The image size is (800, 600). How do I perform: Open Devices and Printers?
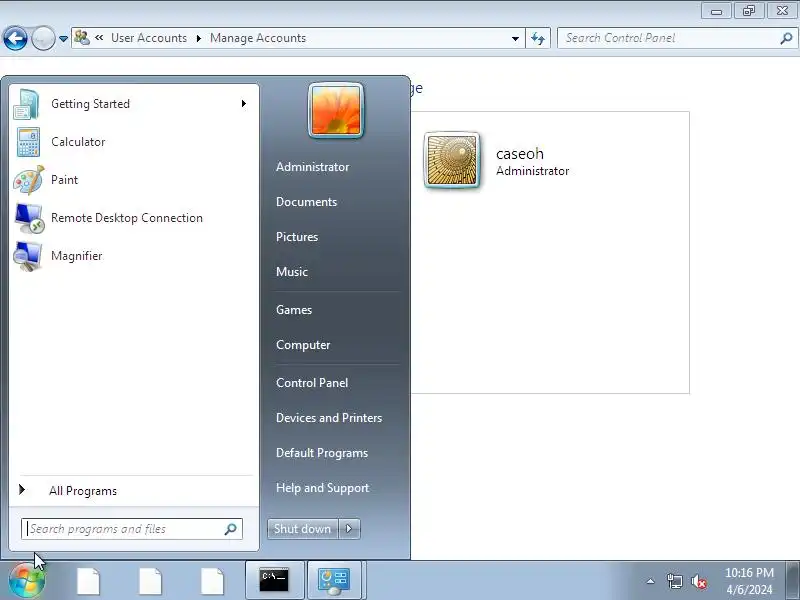[329, 418]
